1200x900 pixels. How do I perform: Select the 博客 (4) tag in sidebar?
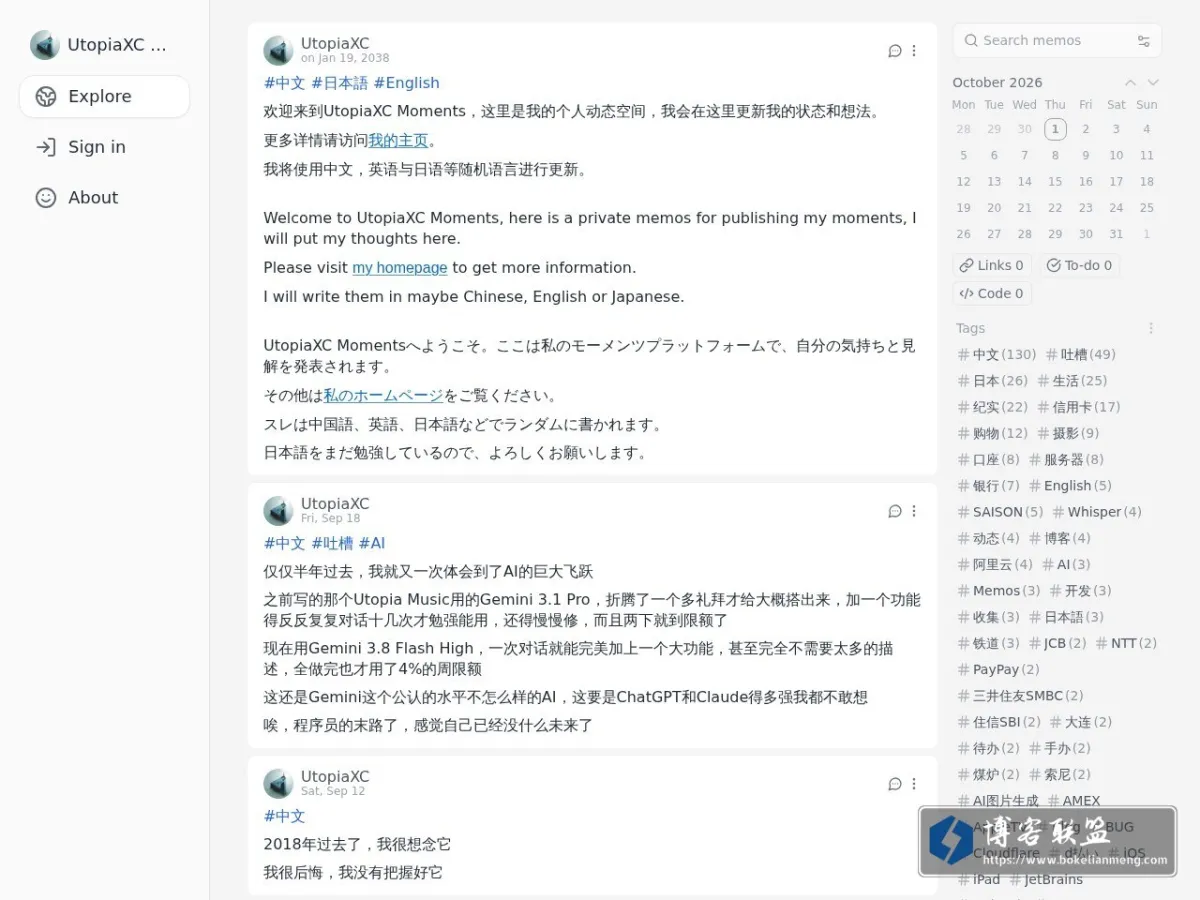[1060, 538]
